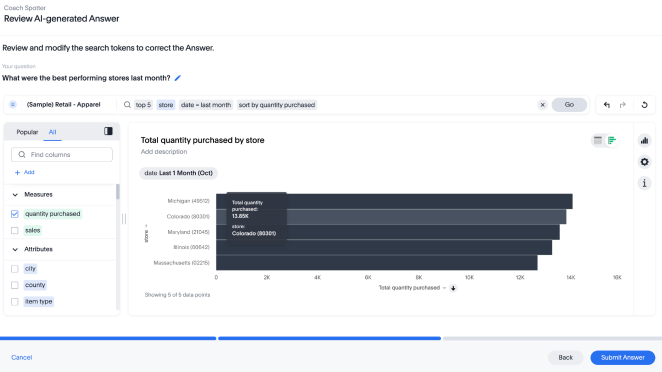Click the Add description placeholder

pyautogui.click(x=164, y=152)
